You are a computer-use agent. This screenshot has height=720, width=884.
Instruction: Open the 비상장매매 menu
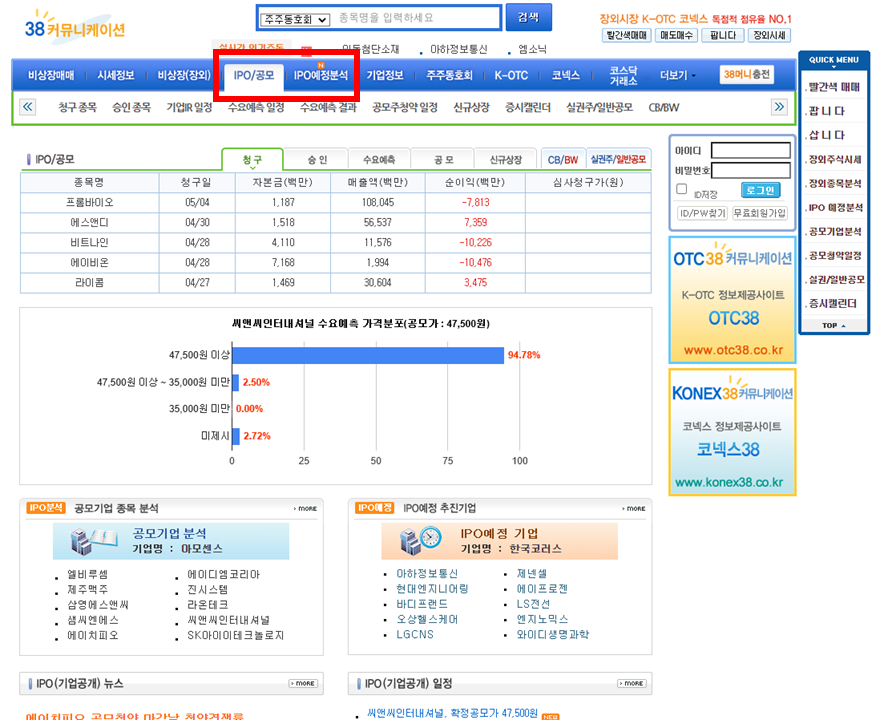[x=51, y=75]
